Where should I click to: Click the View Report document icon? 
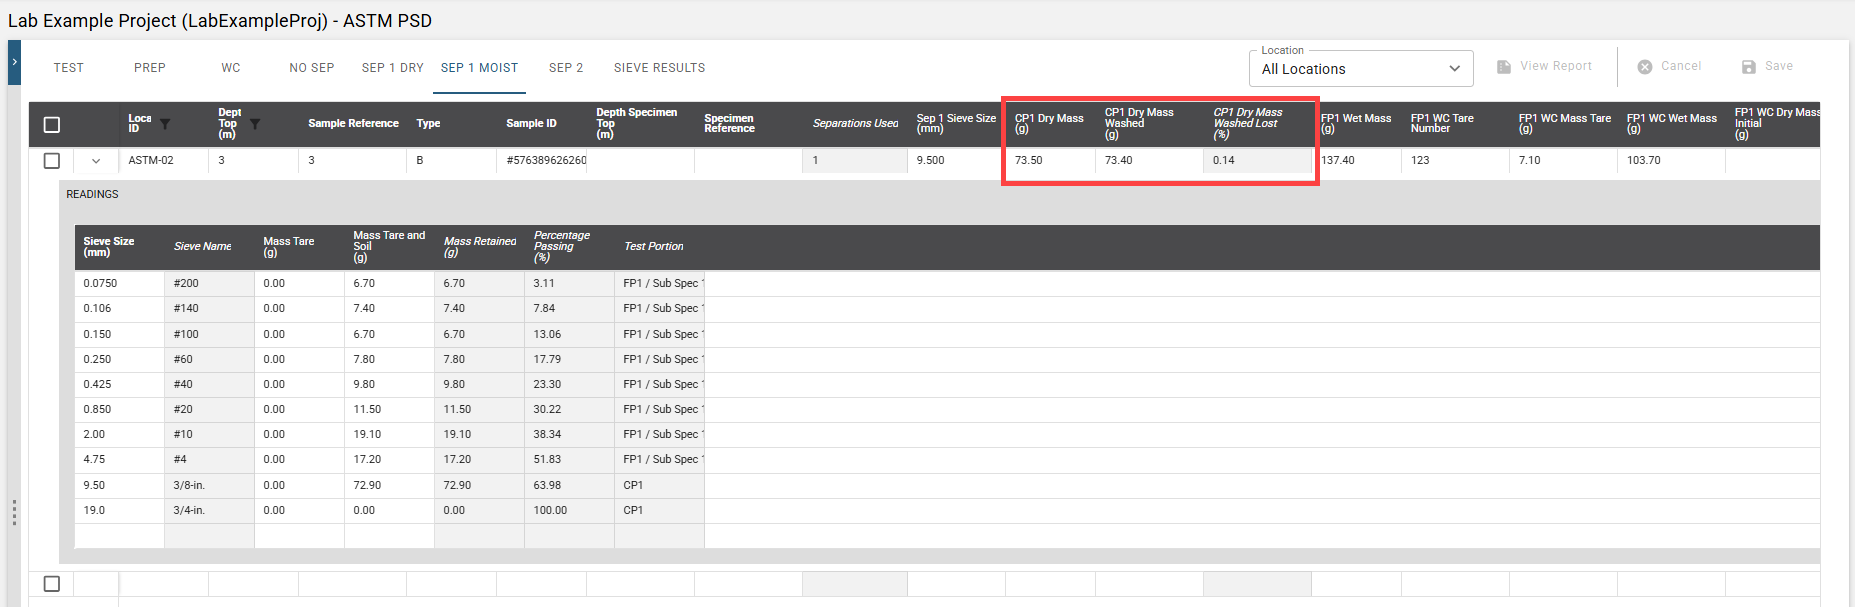(x=1503, y=67)
